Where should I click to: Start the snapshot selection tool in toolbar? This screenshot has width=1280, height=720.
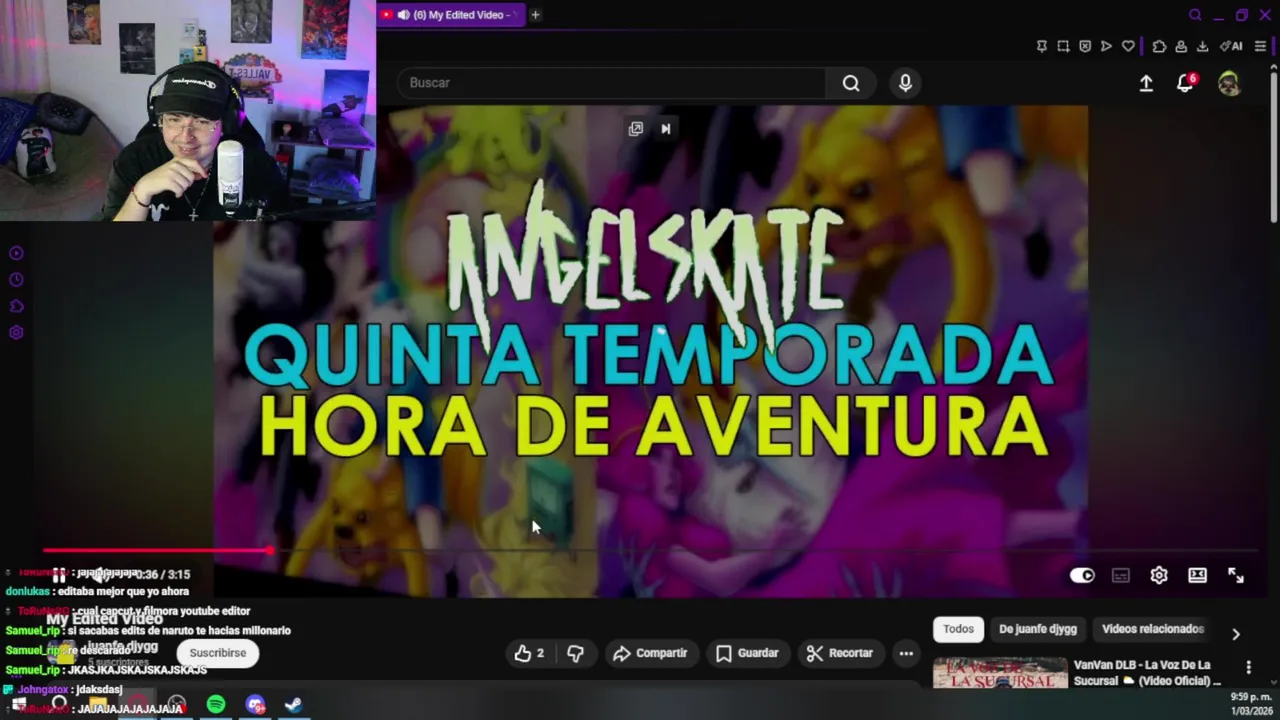point(1063,46)
